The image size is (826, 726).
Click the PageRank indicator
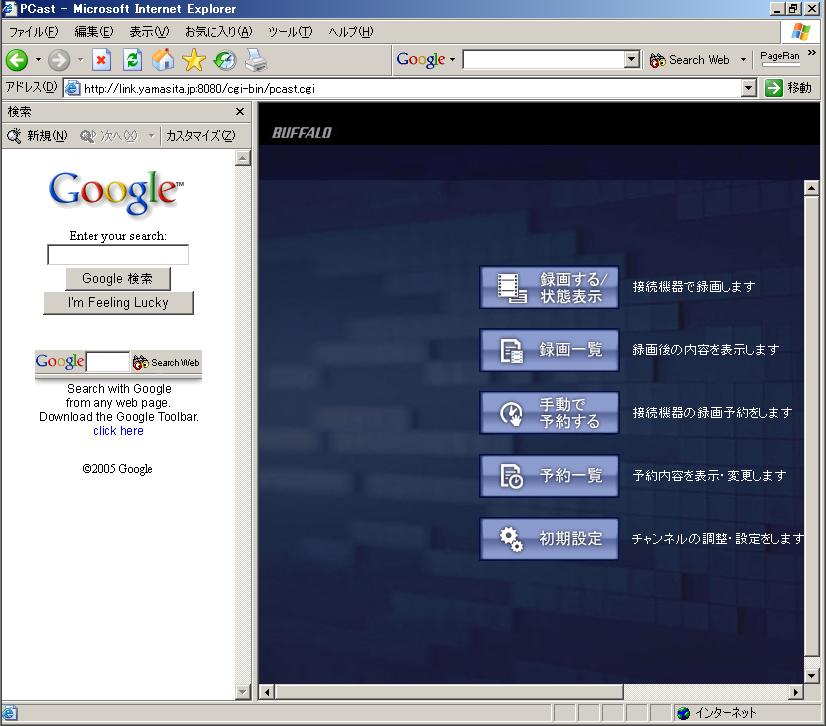click(780, 58)
